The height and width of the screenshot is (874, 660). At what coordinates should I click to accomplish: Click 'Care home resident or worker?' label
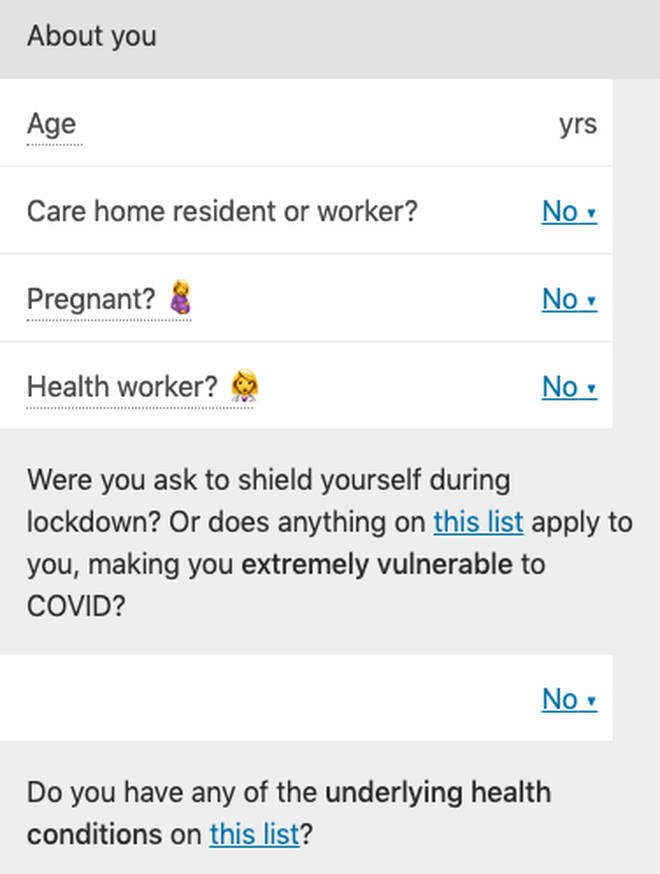[222, 212]
